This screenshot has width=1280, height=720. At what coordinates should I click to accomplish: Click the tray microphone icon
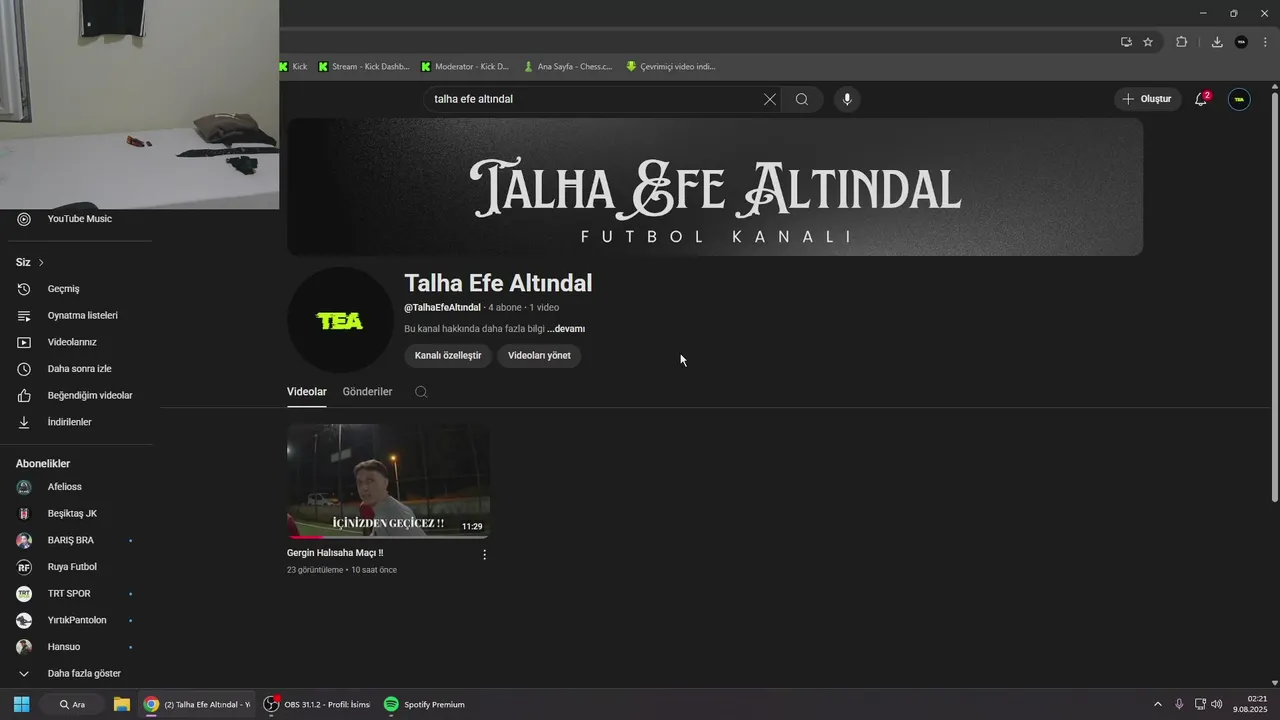pyautogui.click(x=1179, y=704)
